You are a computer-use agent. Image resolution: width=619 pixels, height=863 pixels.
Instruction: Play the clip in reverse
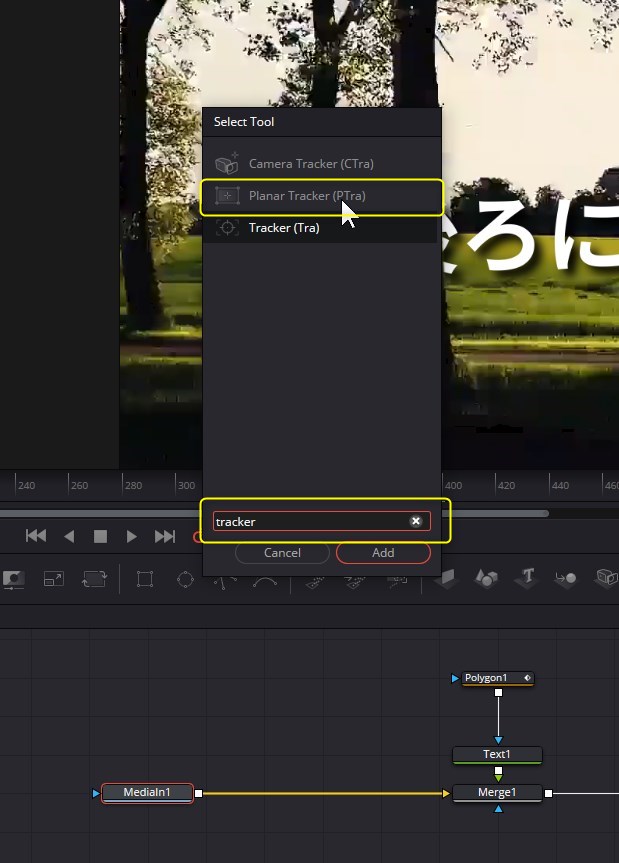tap(69, 536)
